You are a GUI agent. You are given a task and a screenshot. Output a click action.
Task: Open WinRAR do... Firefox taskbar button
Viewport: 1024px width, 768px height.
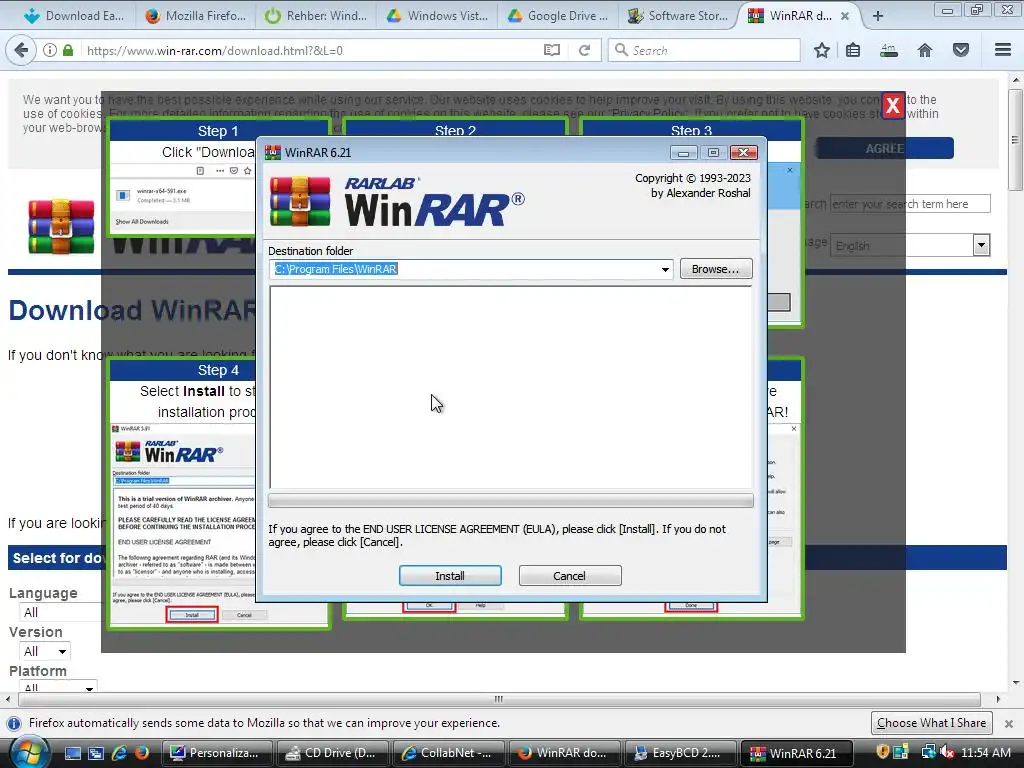click(563, 753)
